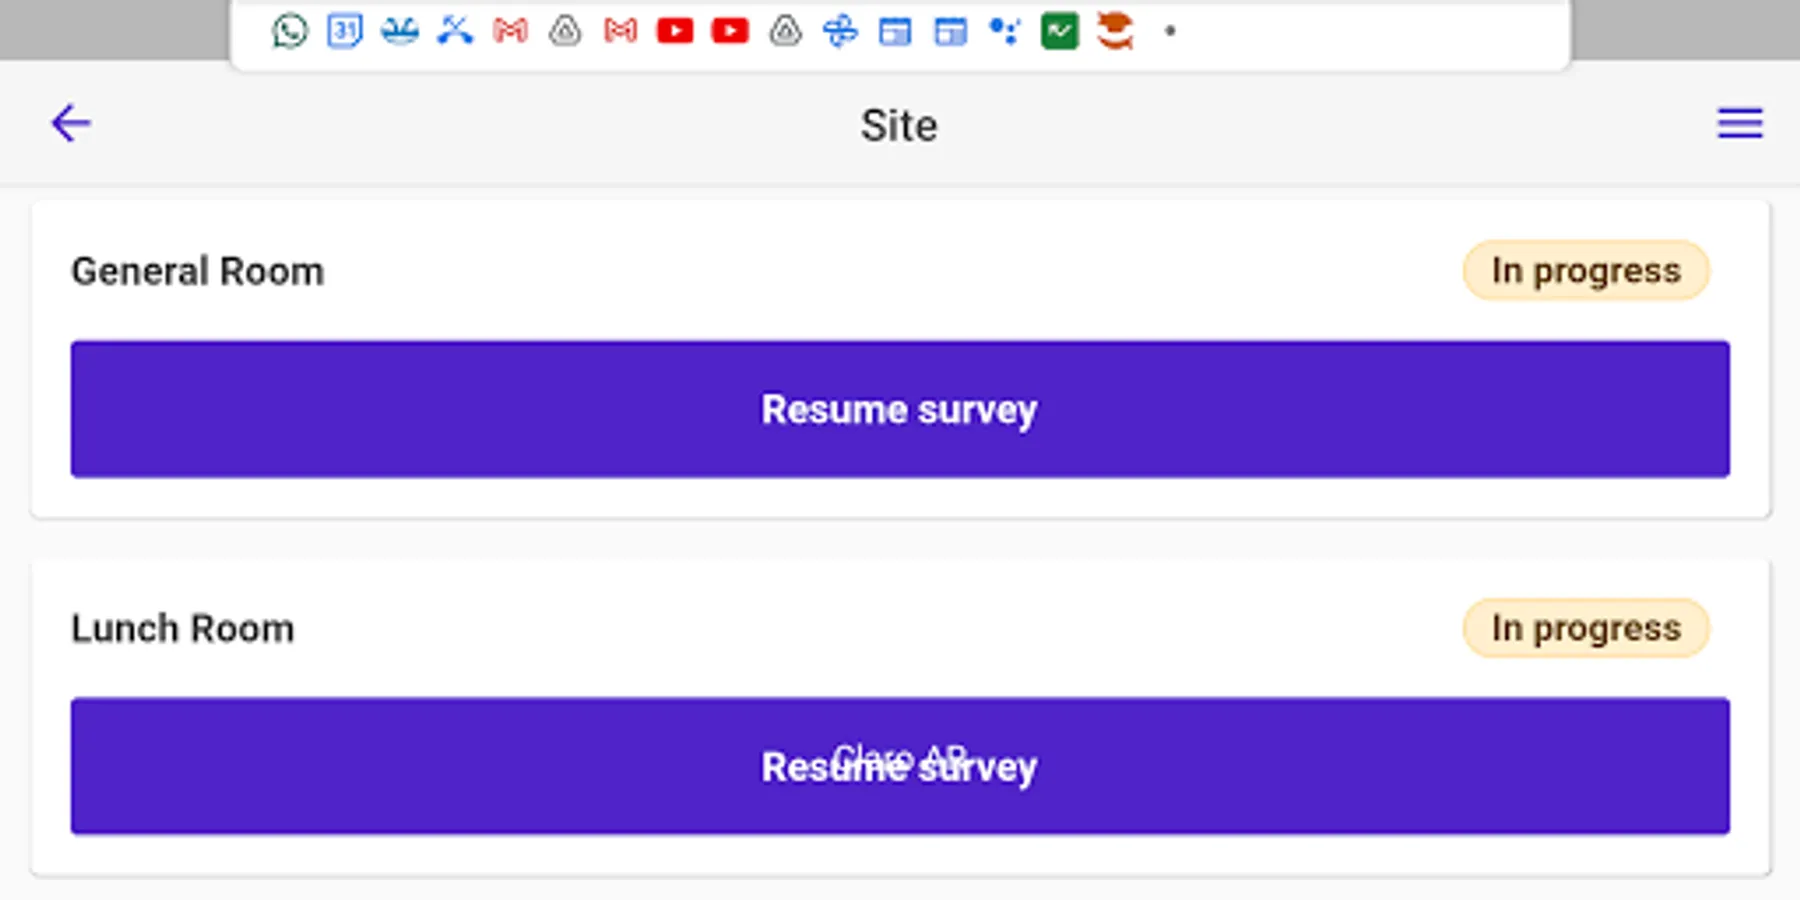Open the hamburger menu
The height and width of the screenshot is (900, 1800).
point(1739,124)
